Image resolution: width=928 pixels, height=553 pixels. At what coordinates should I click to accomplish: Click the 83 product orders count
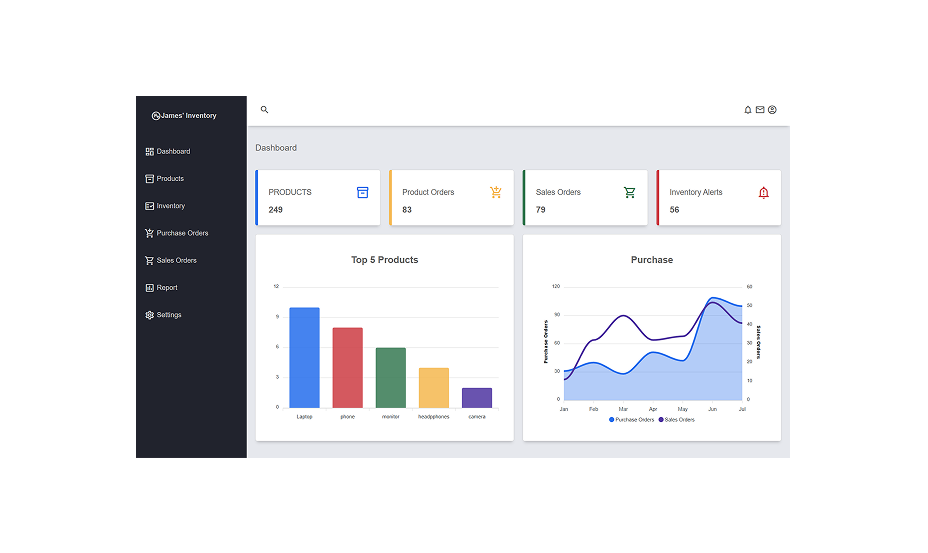coord(407,210)
